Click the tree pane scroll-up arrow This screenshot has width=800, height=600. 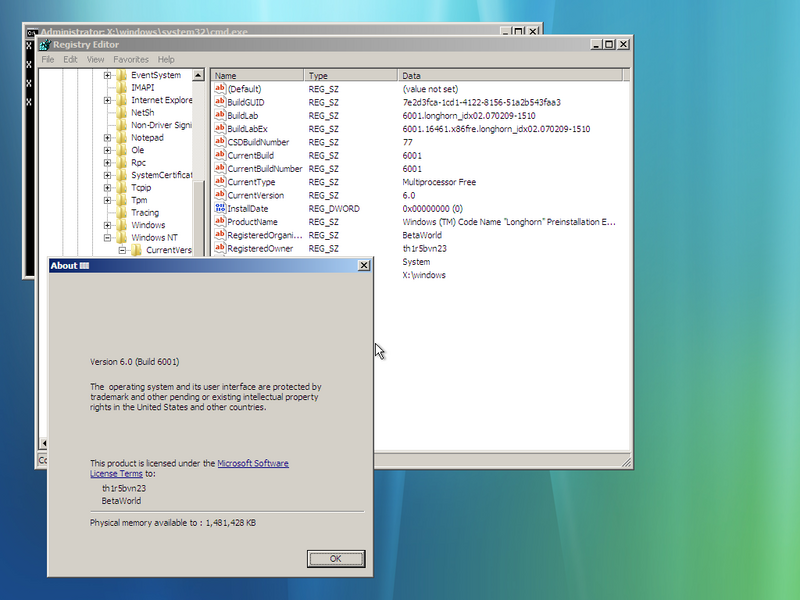199,75
